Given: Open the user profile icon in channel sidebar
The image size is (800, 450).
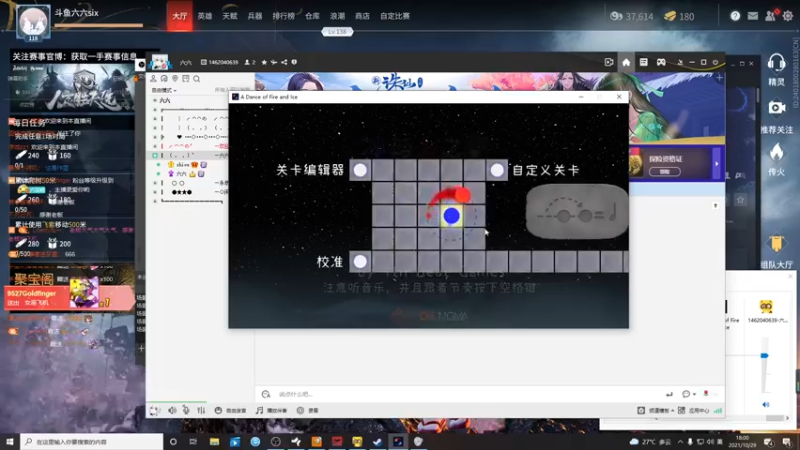Looking at the screenshot, I should [x=153, y=79].
